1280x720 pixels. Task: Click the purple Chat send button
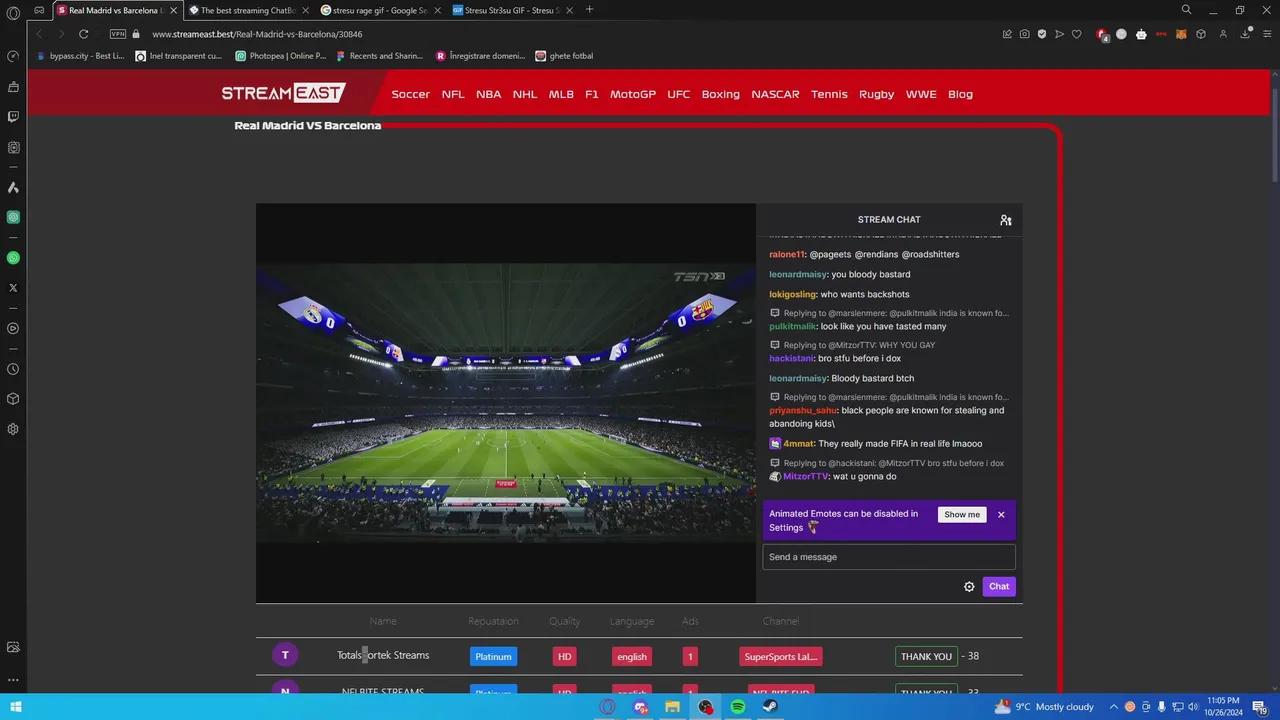[999, 587]
